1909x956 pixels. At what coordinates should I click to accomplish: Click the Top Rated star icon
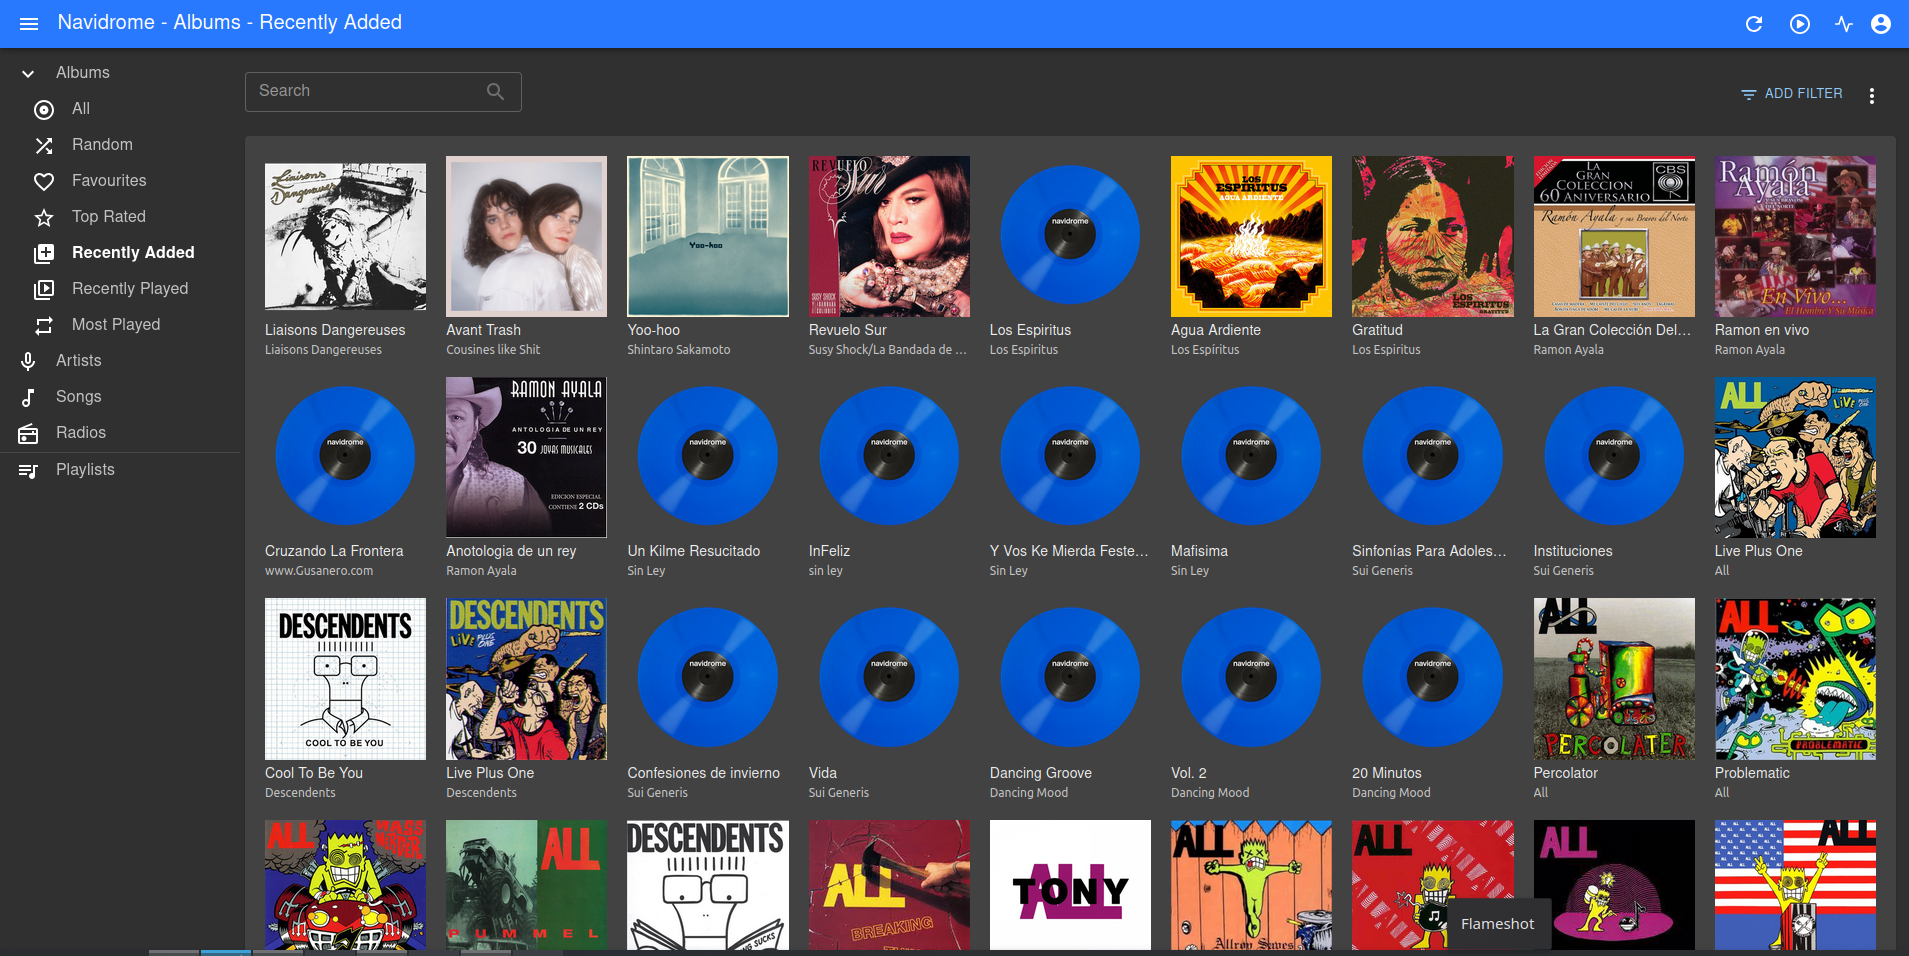pos(44,217)
